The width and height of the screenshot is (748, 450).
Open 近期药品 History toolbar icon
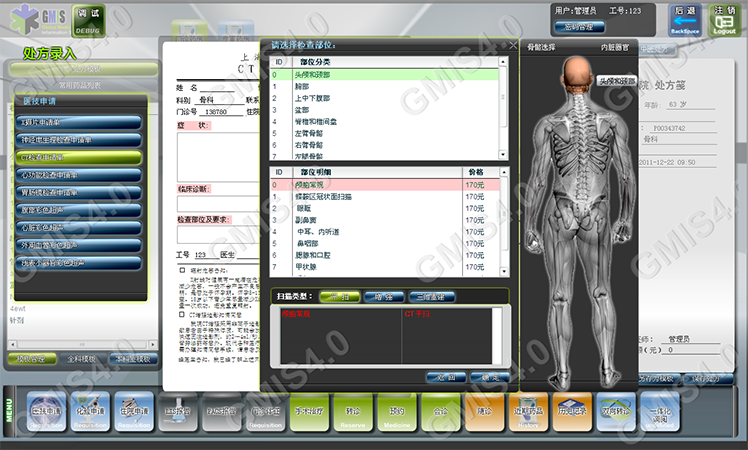coord(528,412)
